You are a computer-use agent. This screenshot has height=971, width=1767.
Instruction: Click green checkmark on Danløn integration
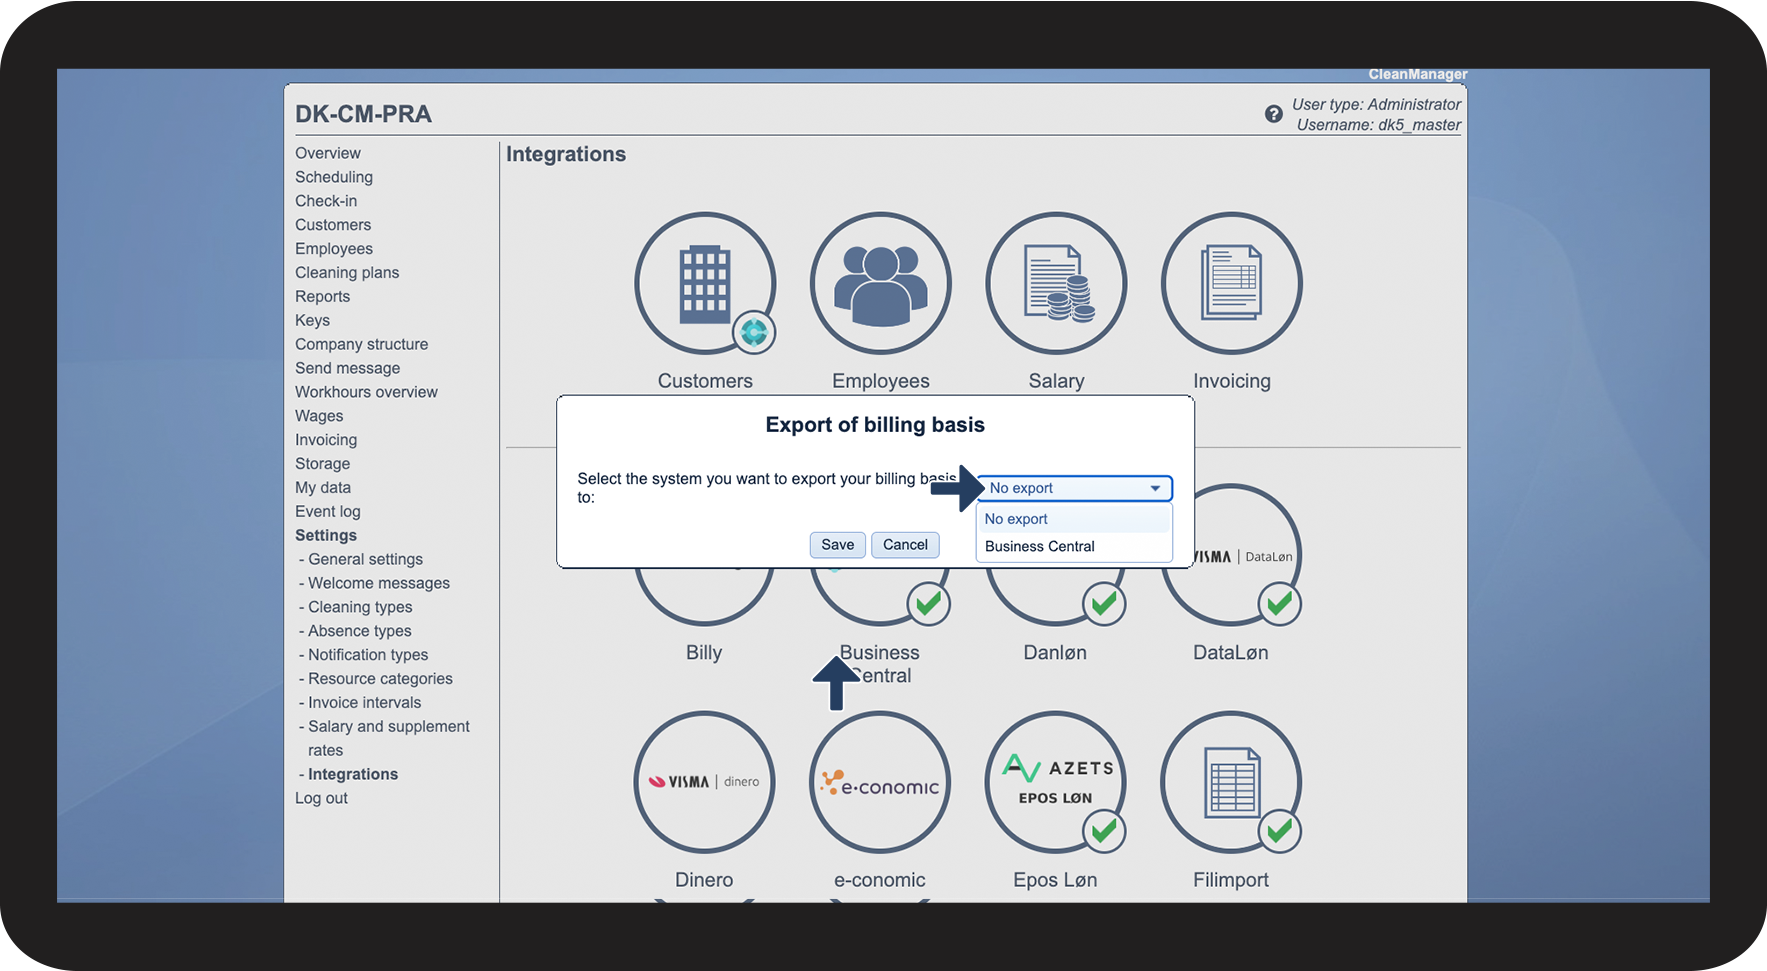1104,604
